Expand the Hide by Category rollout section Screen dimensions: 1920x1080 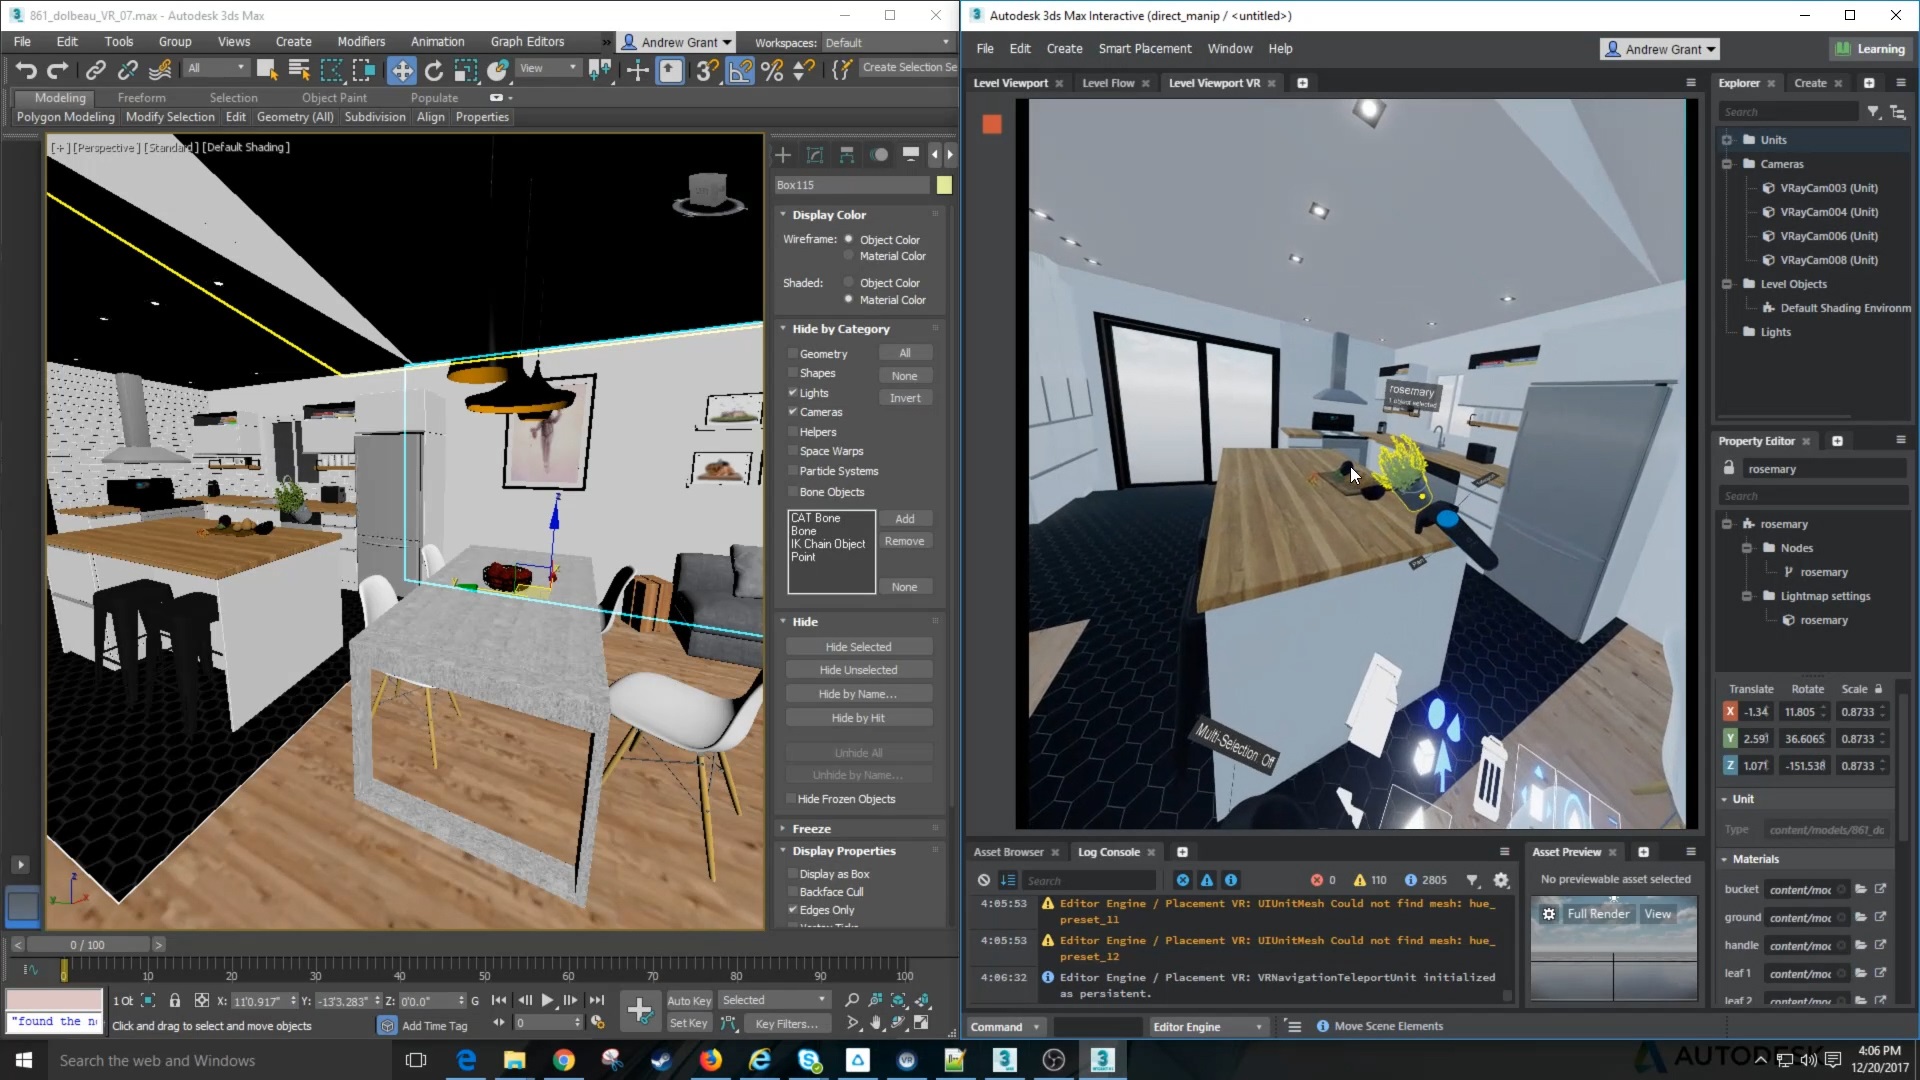point(840,328)
